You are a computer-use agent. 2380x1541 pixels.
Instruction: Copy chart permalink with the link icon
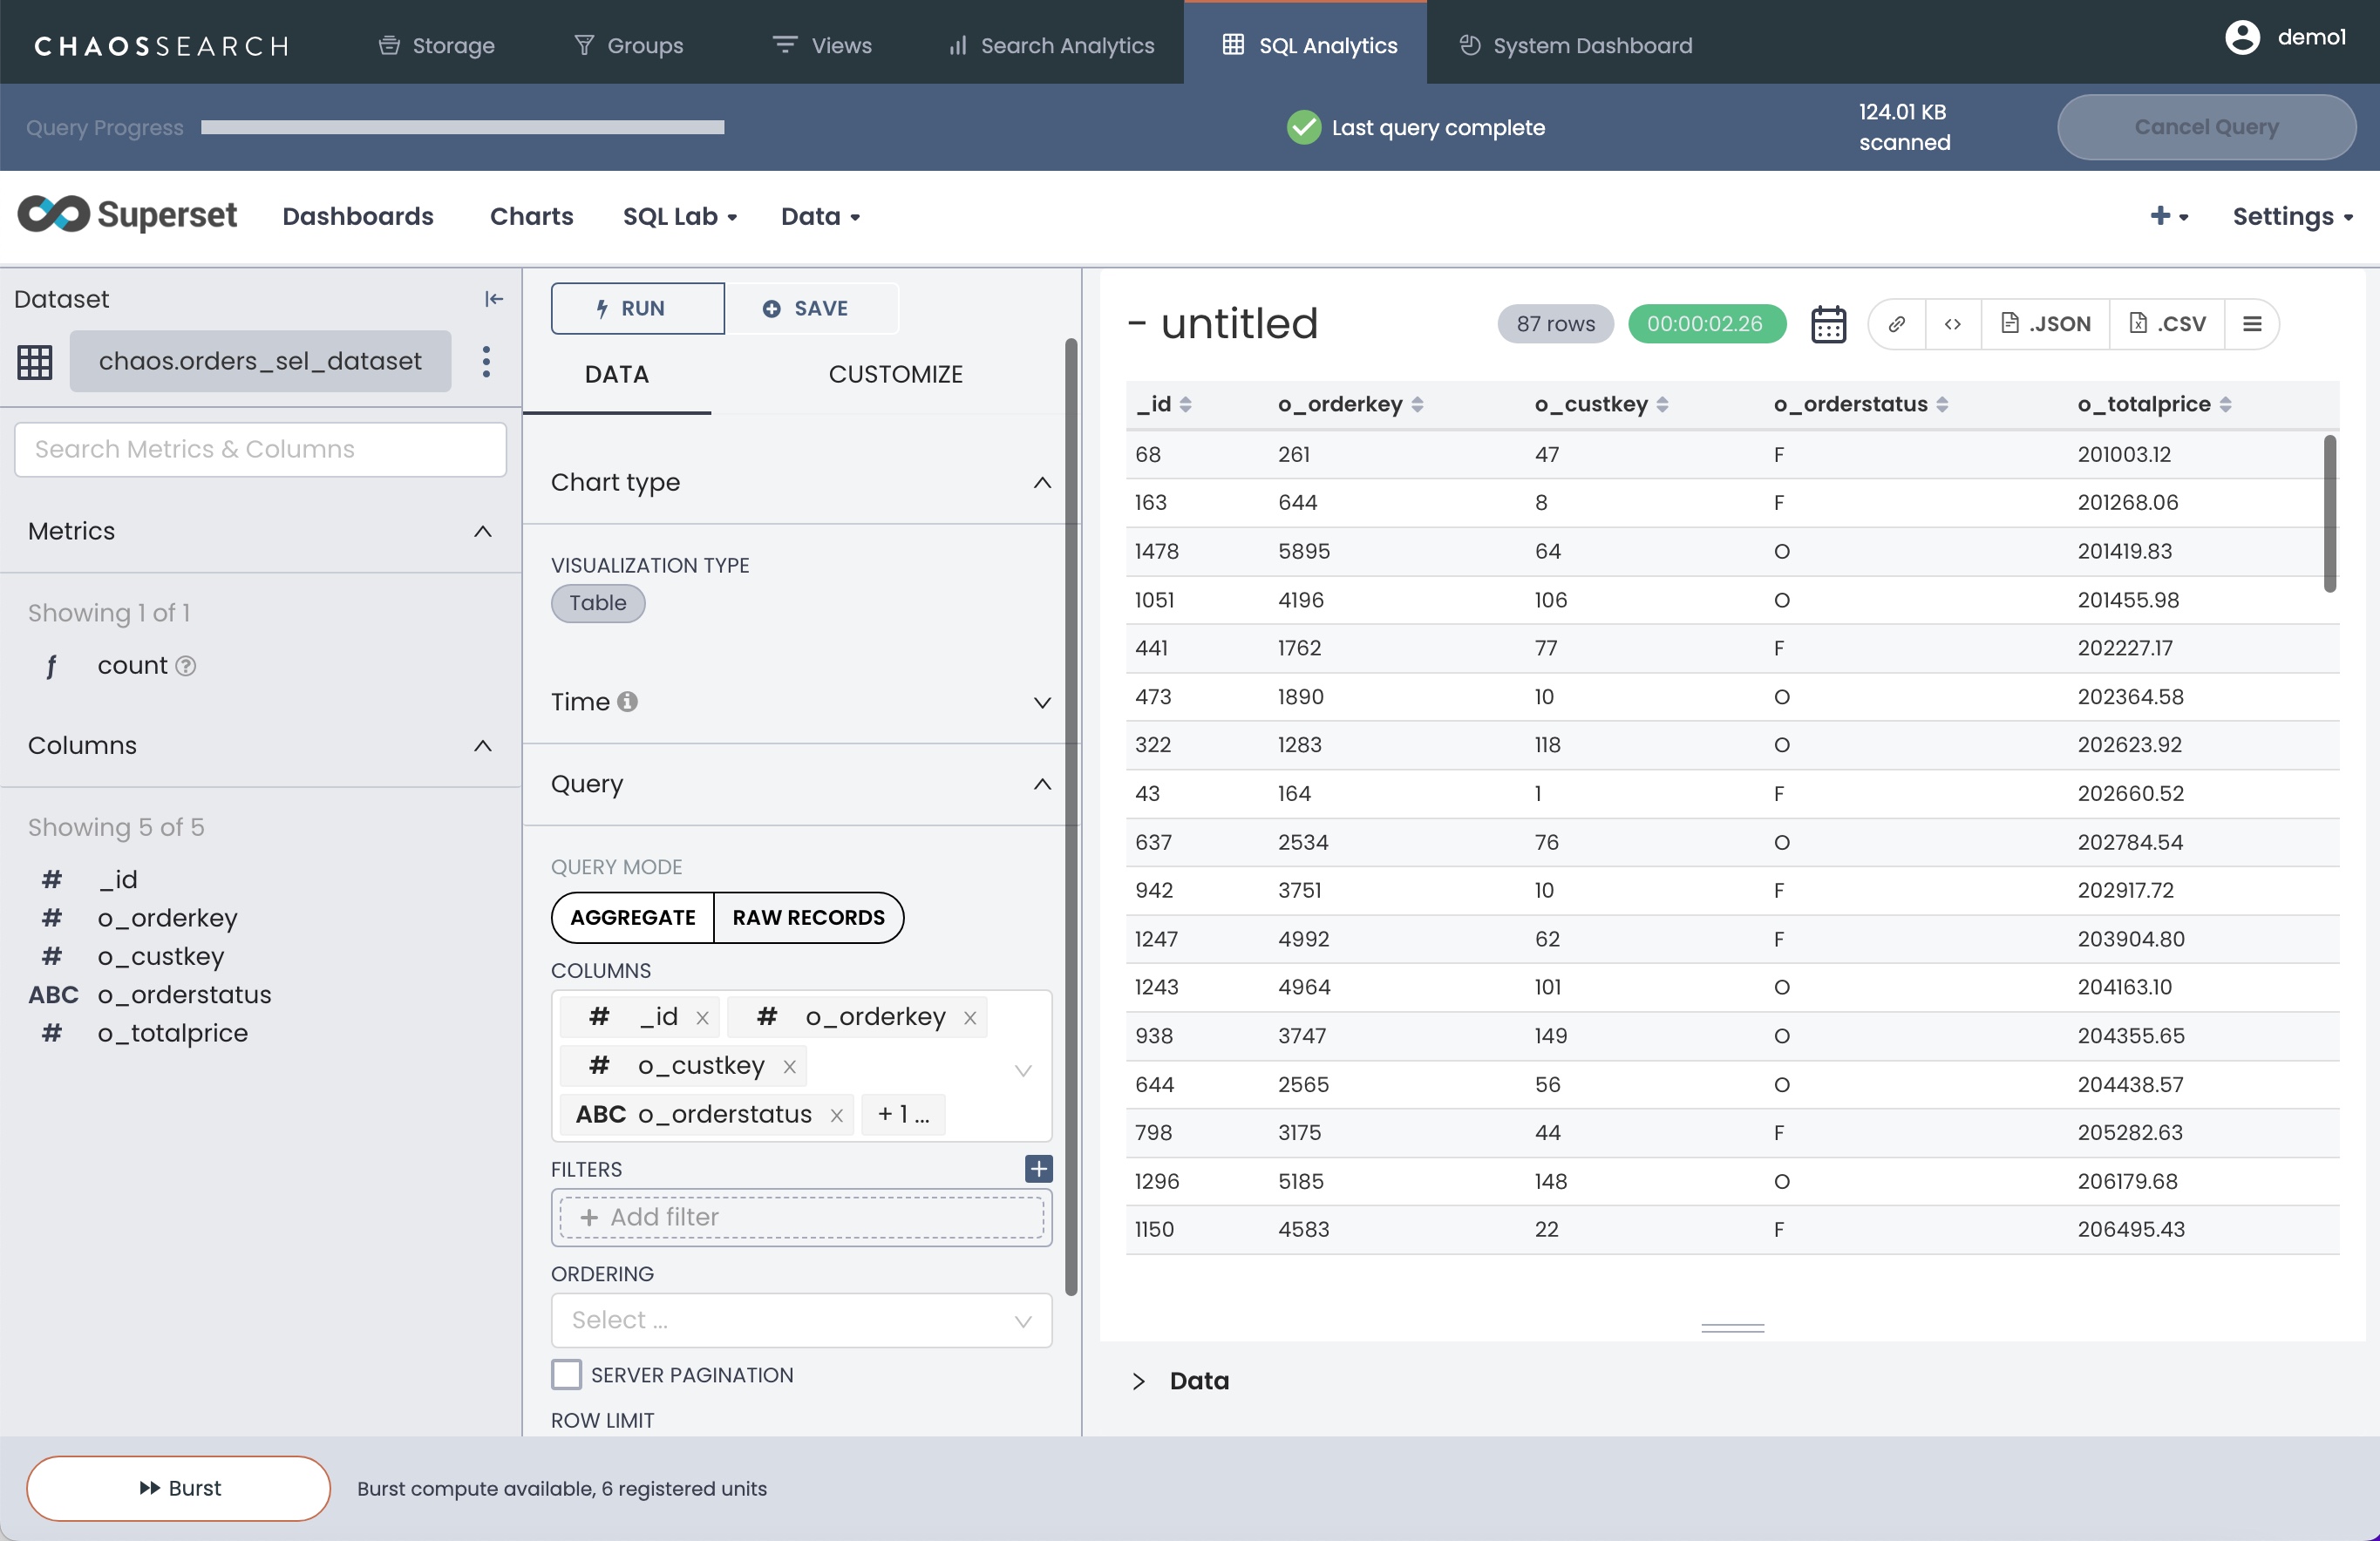(1897, 324)
